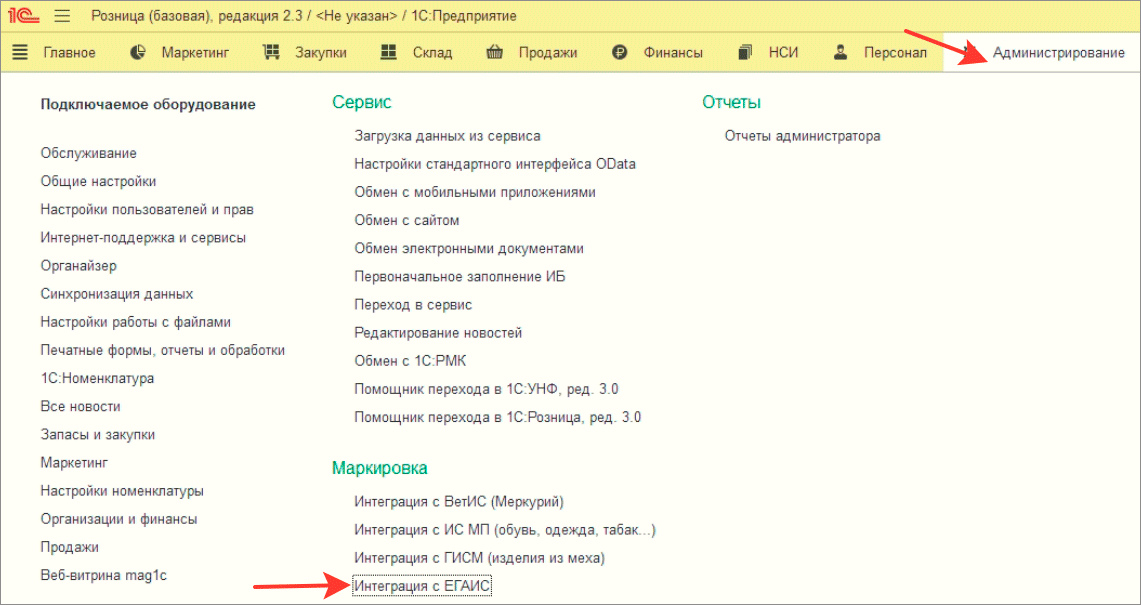Click the Сервис group heading

click(x=362, y=103)
